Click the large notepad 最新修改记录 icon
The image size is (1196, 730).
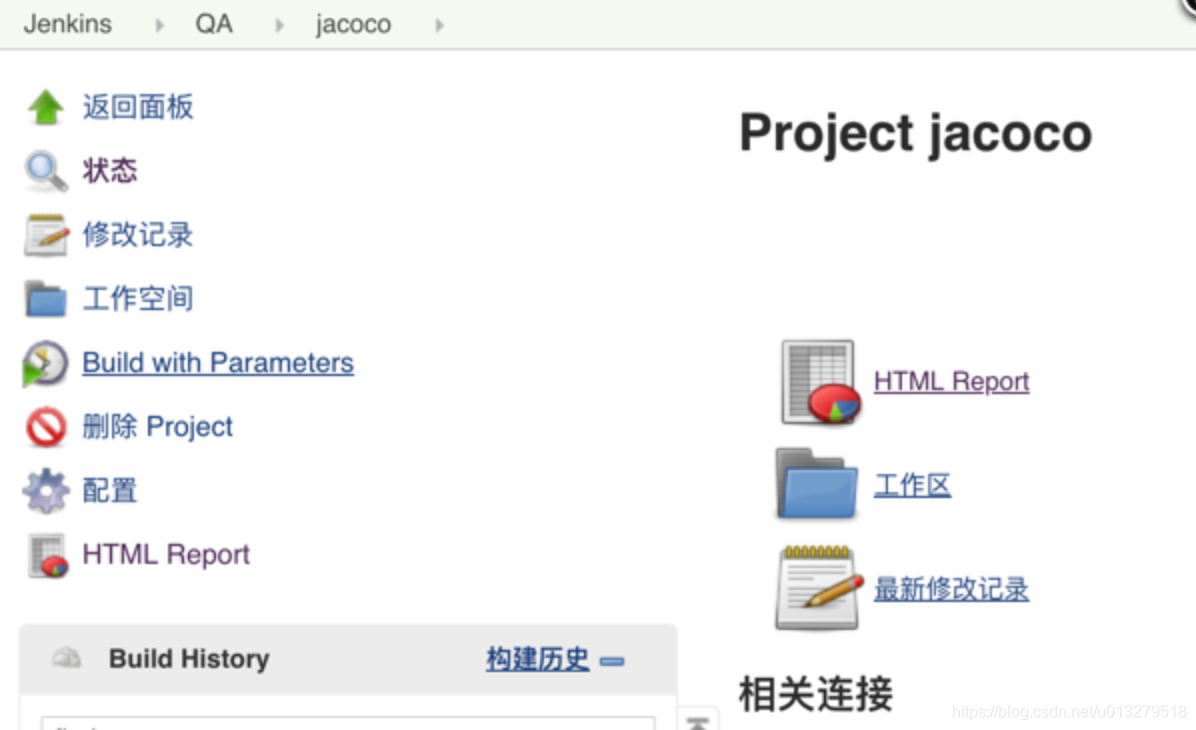point(819,588)
